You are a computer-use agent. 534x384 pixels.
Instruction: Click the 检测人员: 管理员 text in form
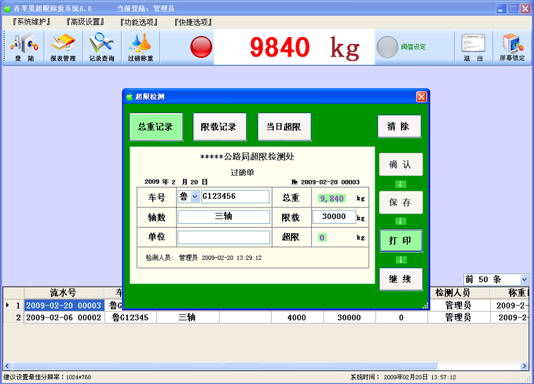click(171, 258)
